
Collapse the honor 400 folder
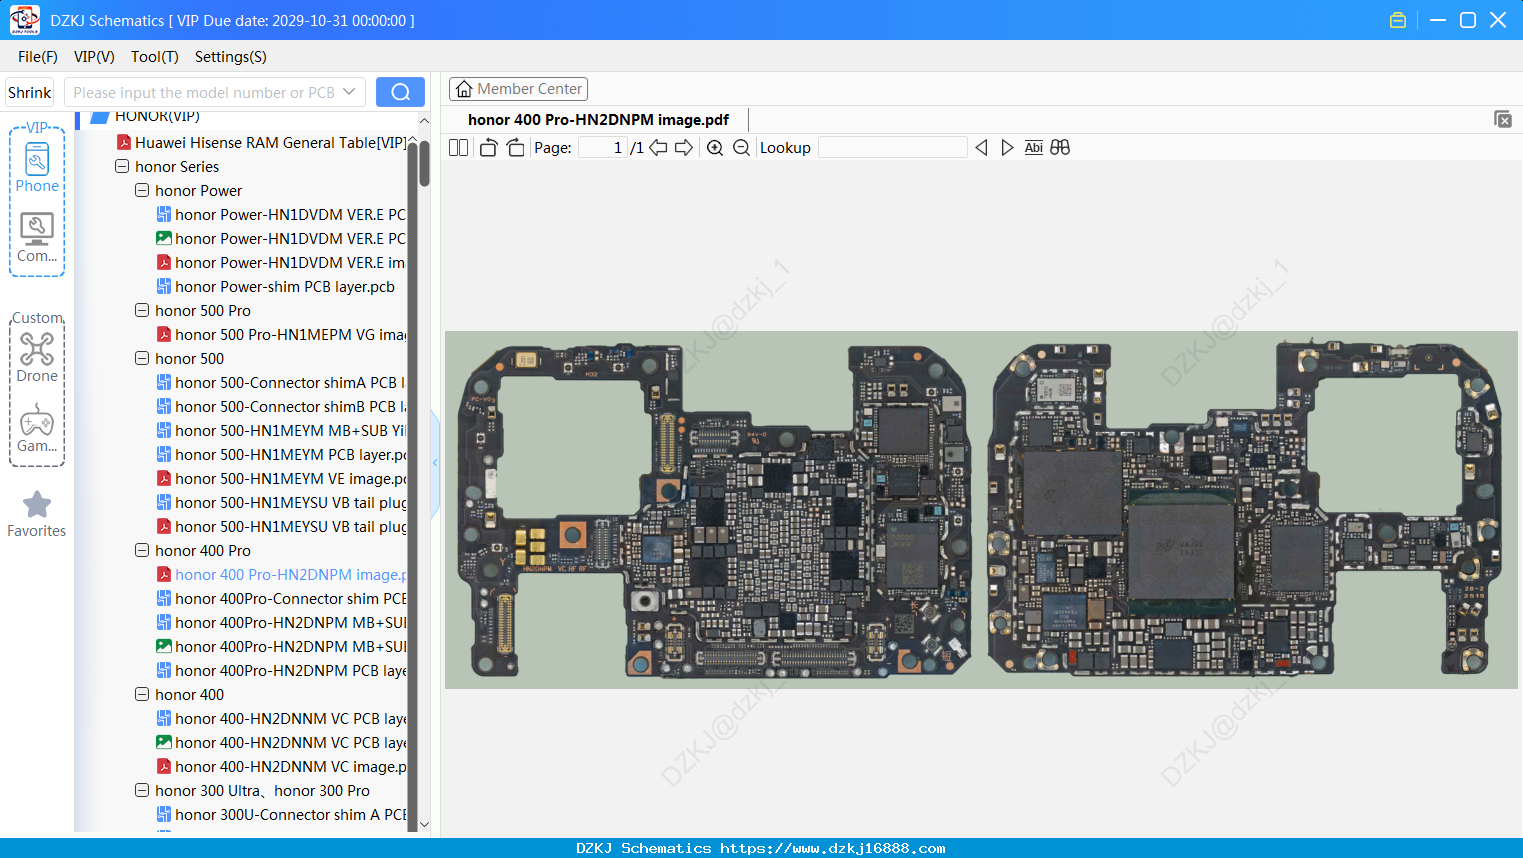click(x=142, y=695)
